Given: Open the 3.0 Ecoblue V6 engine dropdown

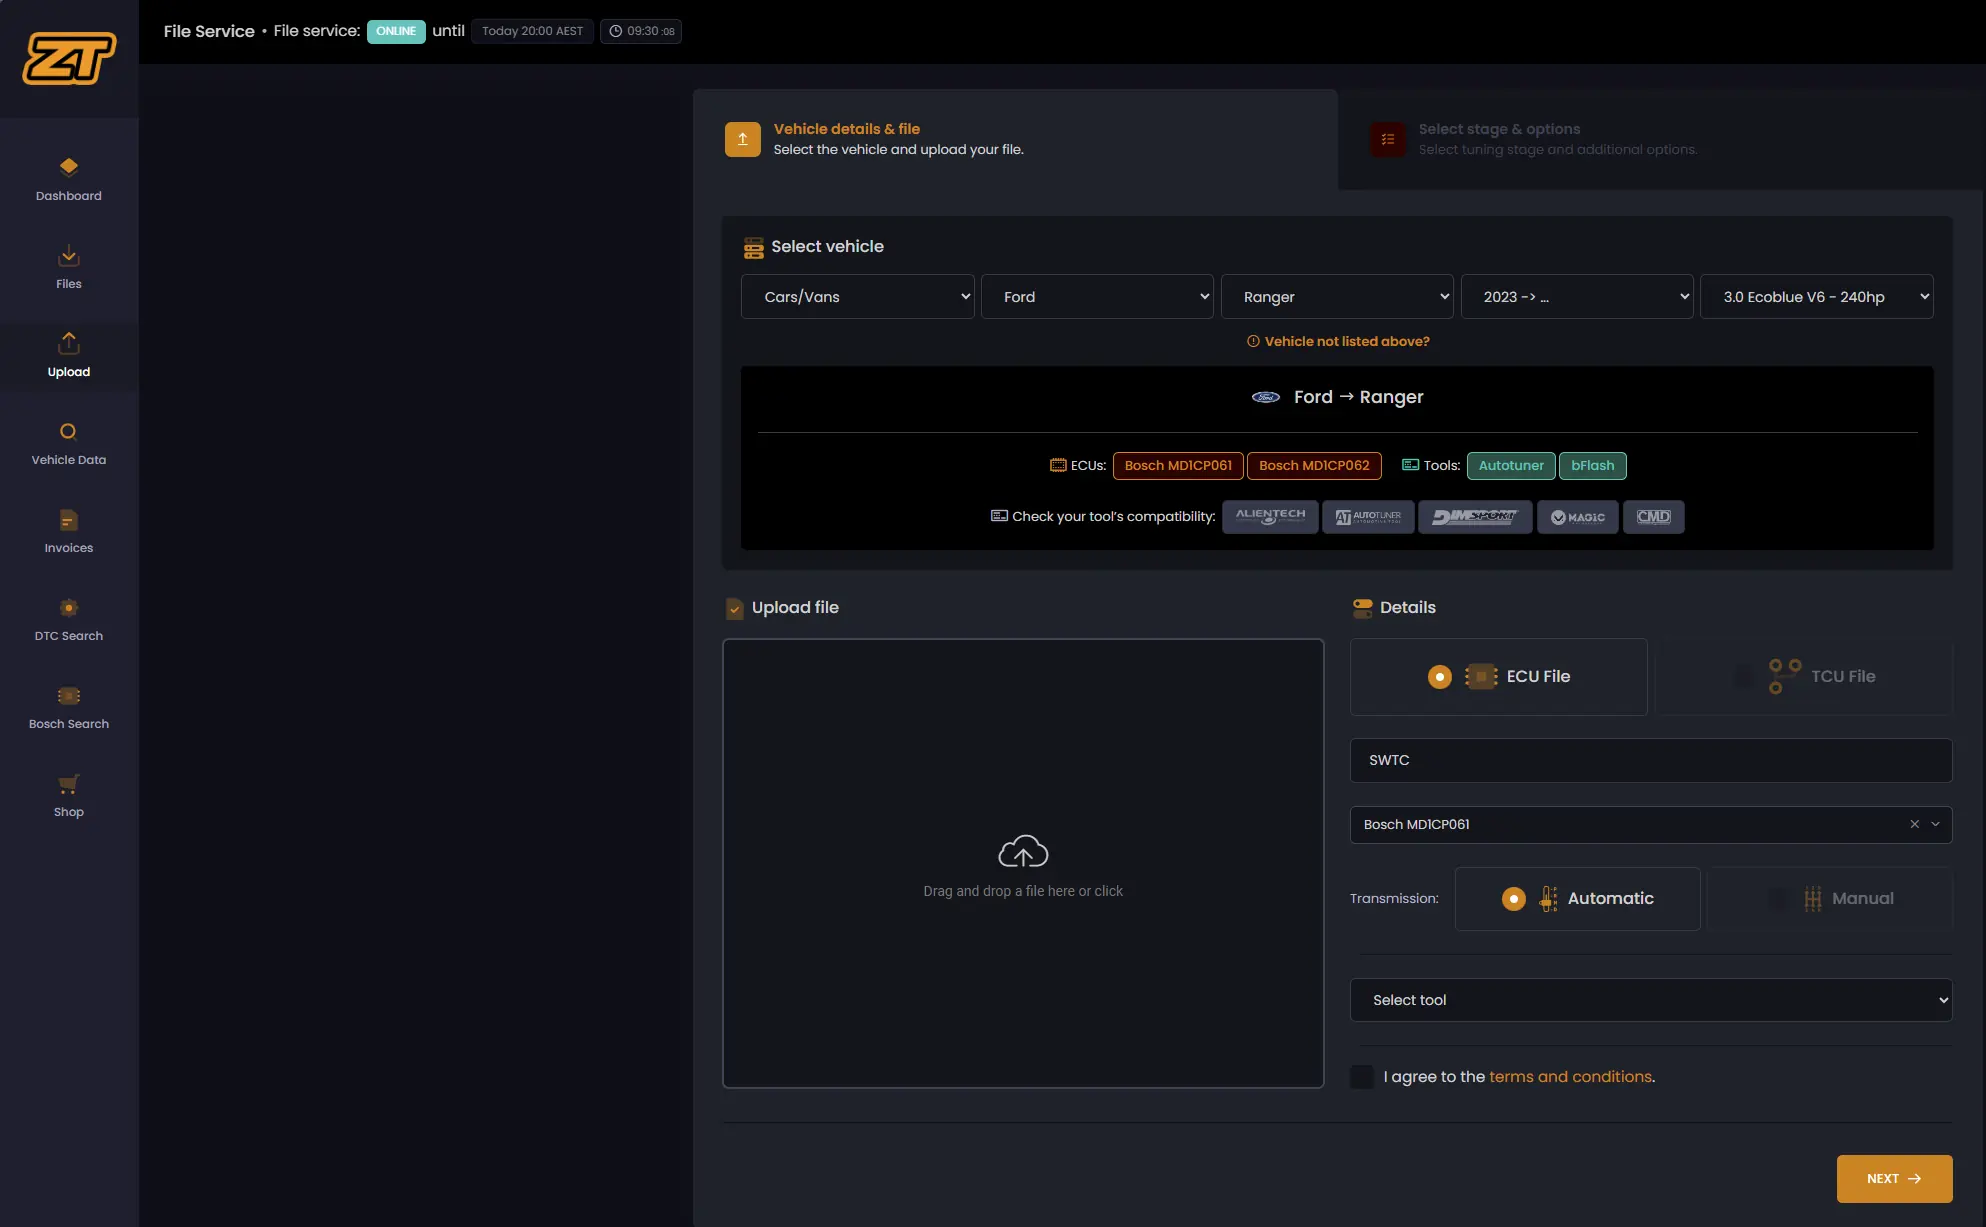Looking at the screenshot, I should pos(1817,297).
